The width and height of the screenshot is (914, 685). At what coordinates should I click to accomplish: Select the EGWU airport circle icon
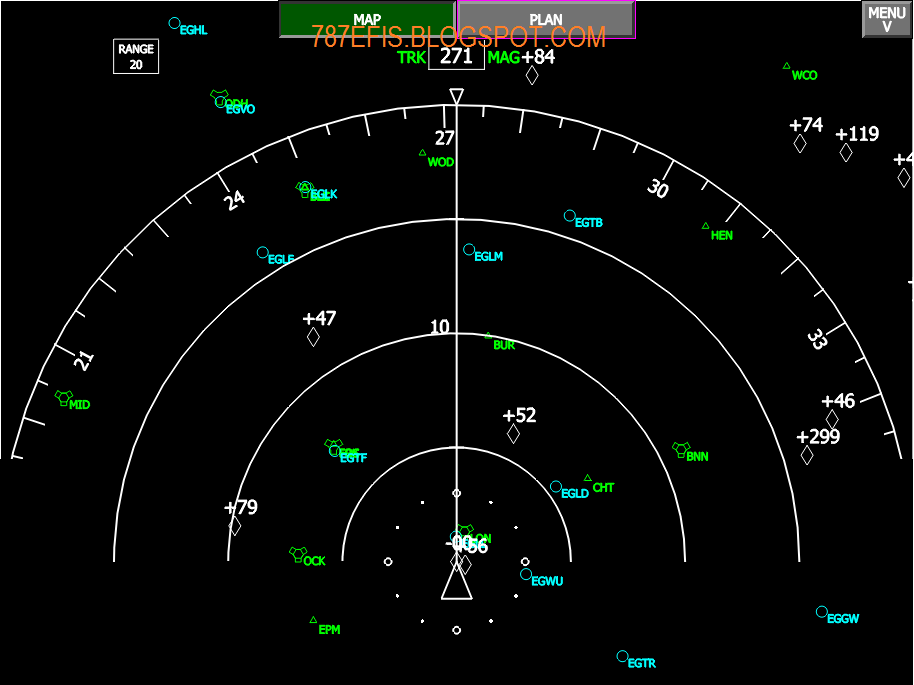(524, 574)
